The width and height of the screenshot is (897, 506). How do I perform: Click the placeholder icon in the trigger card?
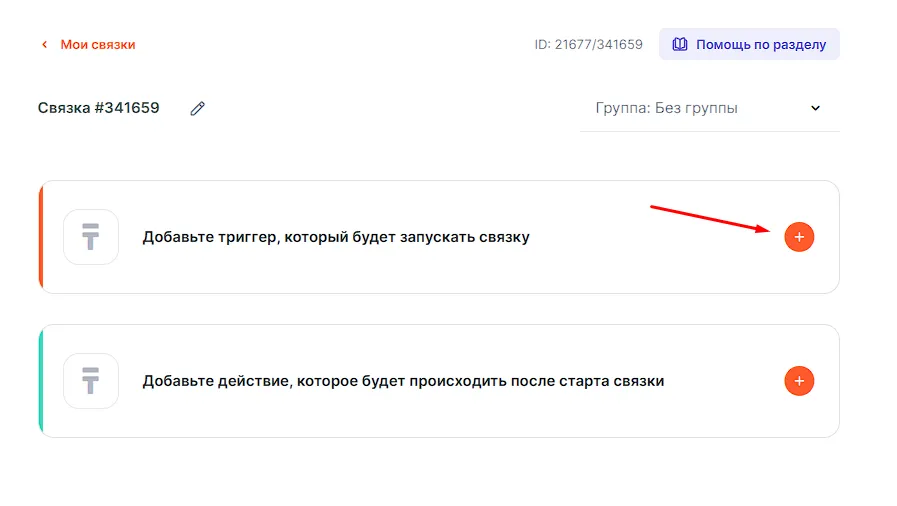[91, 237]
